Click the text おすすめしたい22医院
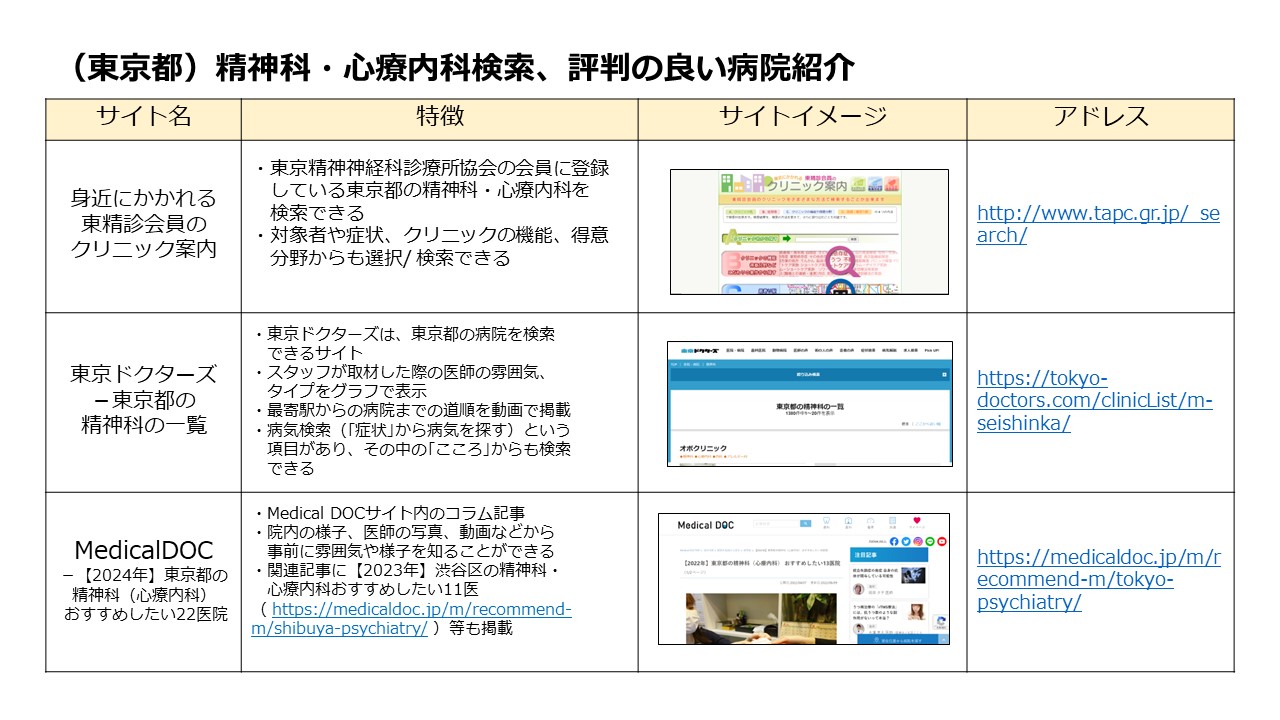 145,613
